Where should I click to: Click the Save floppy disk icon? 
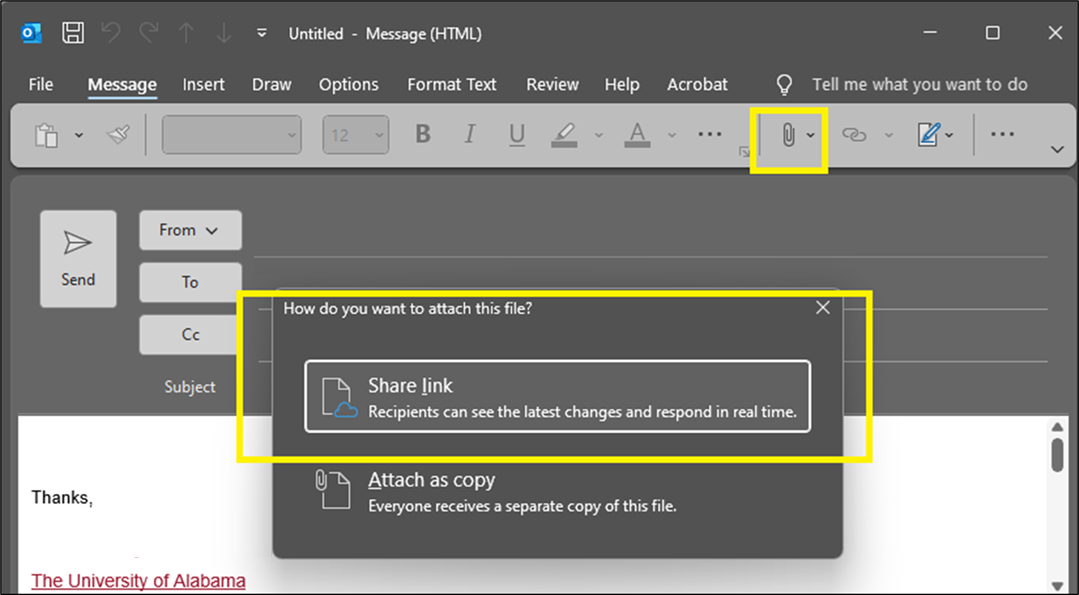click(x=73, y=33)
